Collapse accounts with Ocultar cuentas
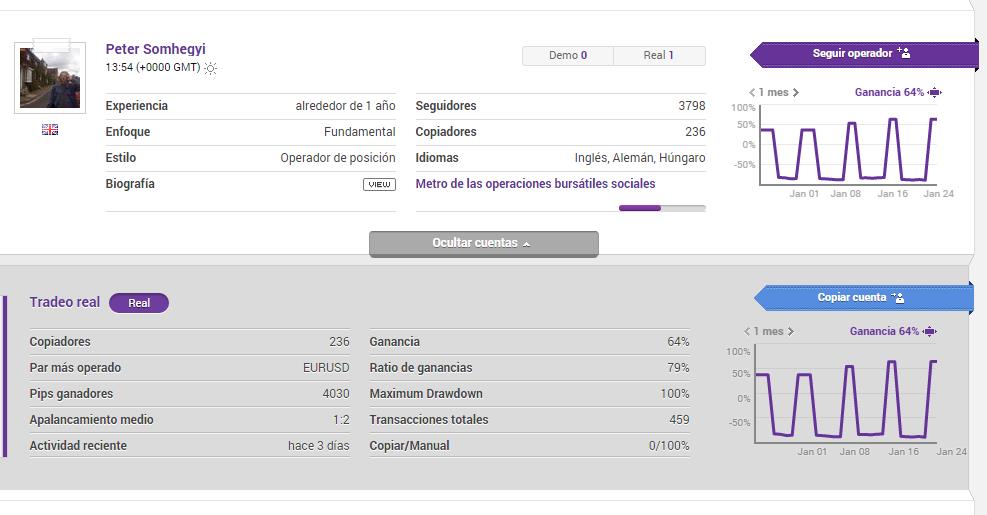 point(483,243)
